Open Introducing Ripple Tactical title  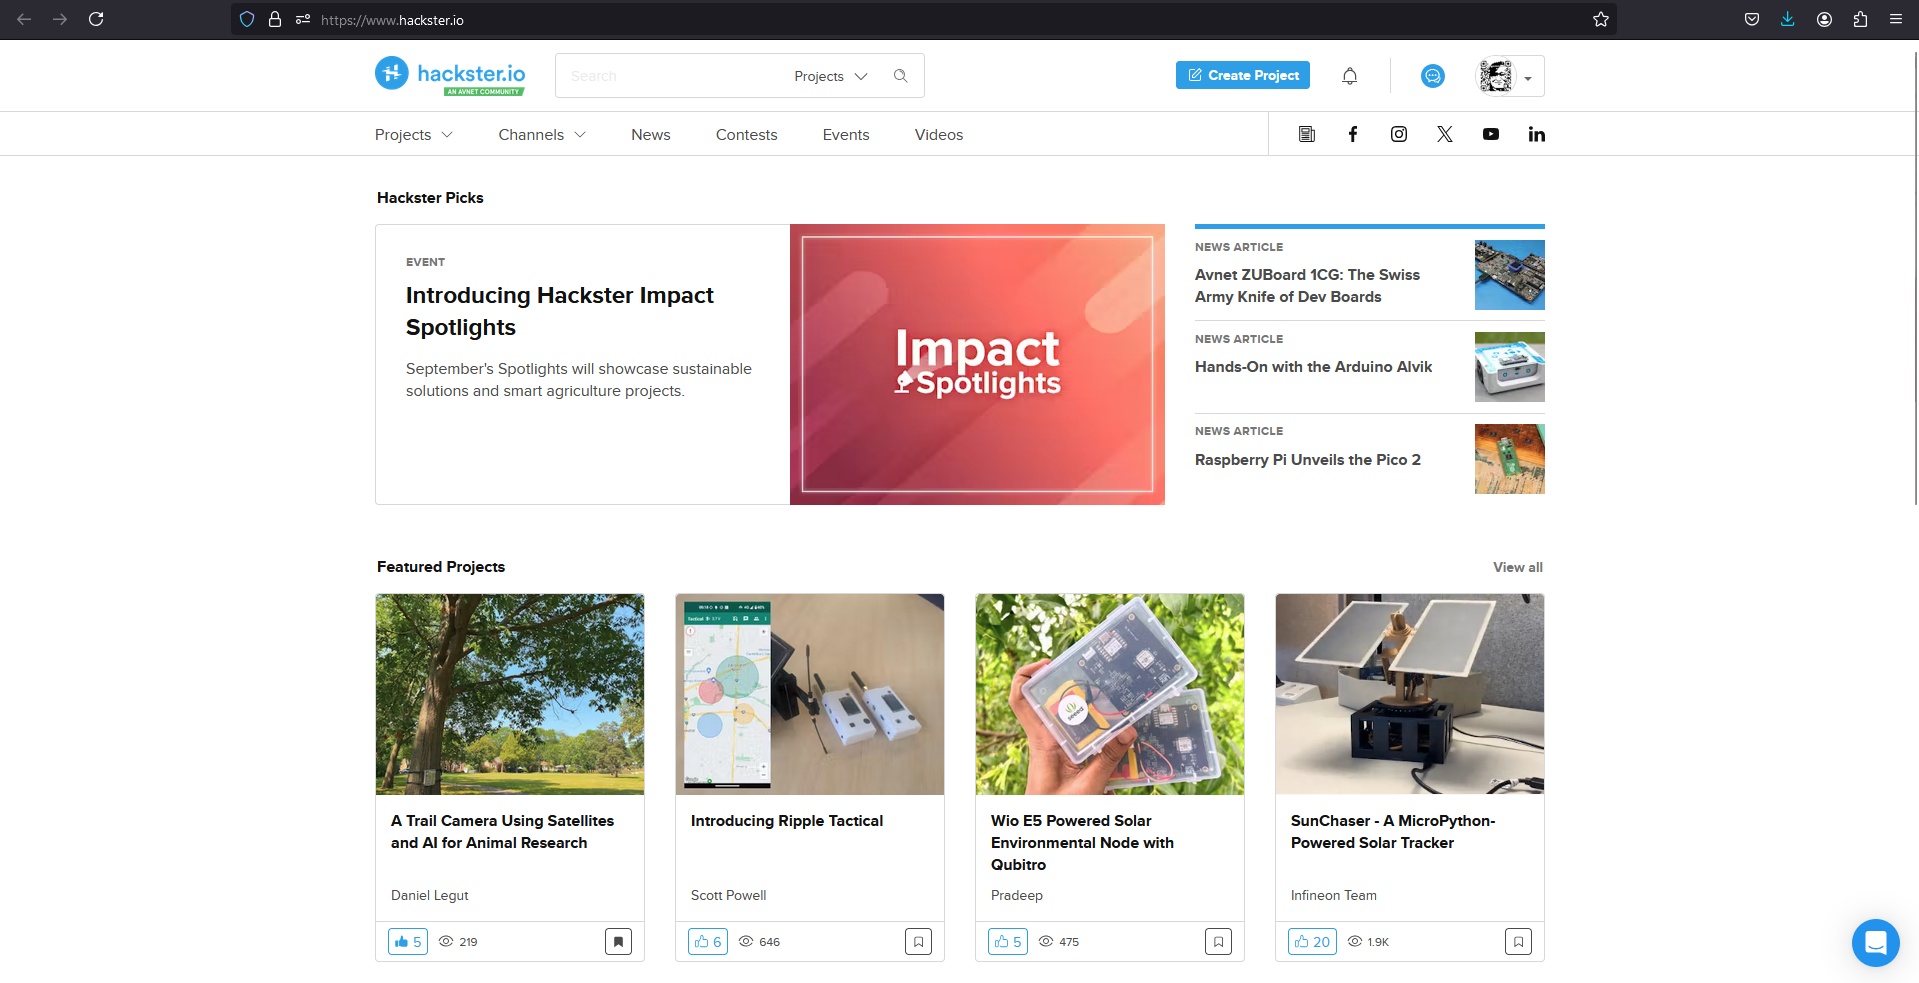787,821
